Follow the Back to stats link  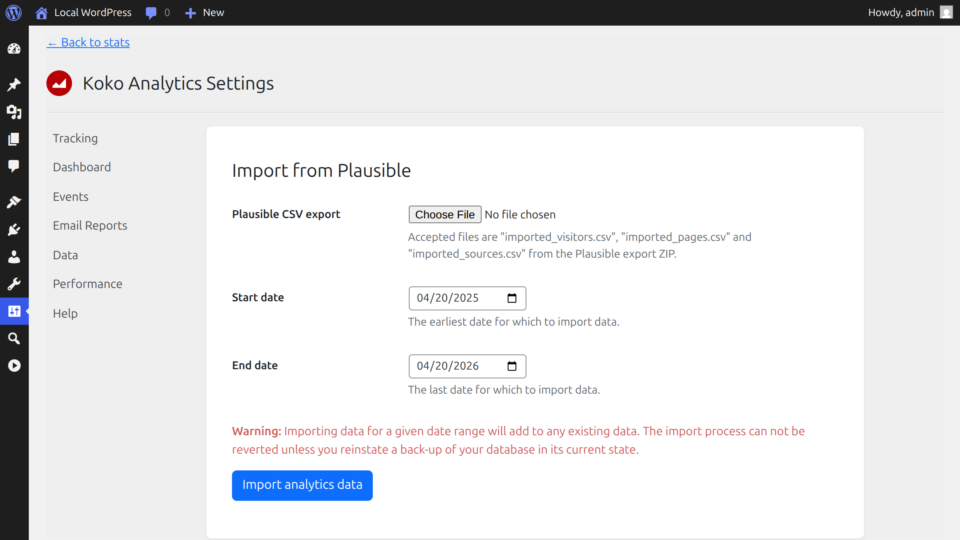(x=88, y=42)
